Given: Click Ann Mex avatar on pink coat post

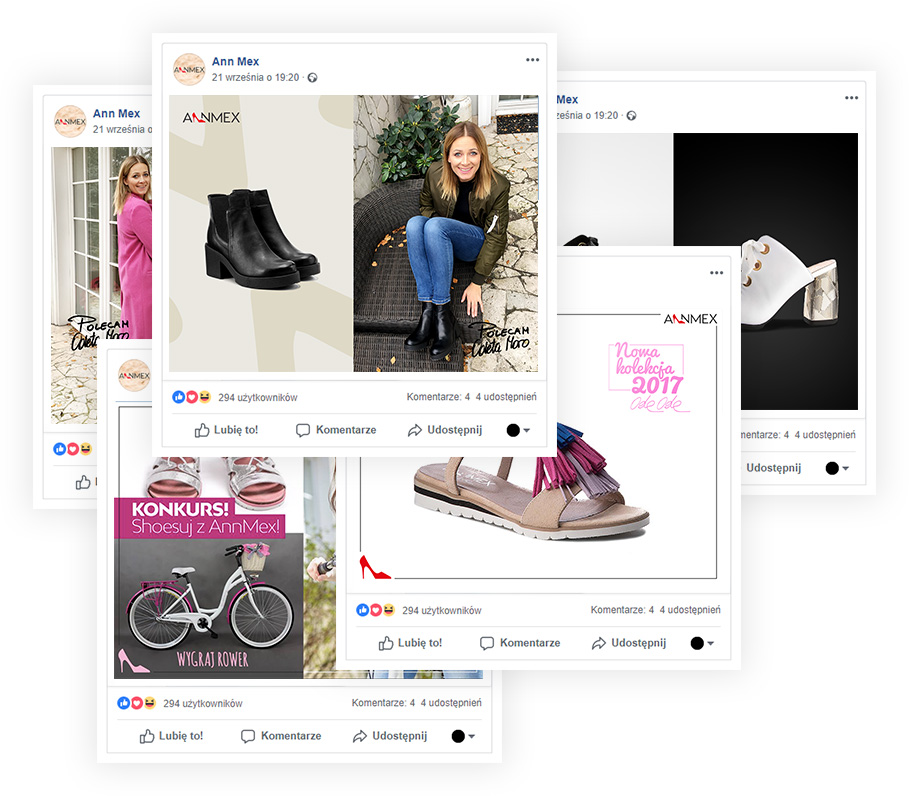Looking at the screenshot, I should tap(70, 121).
